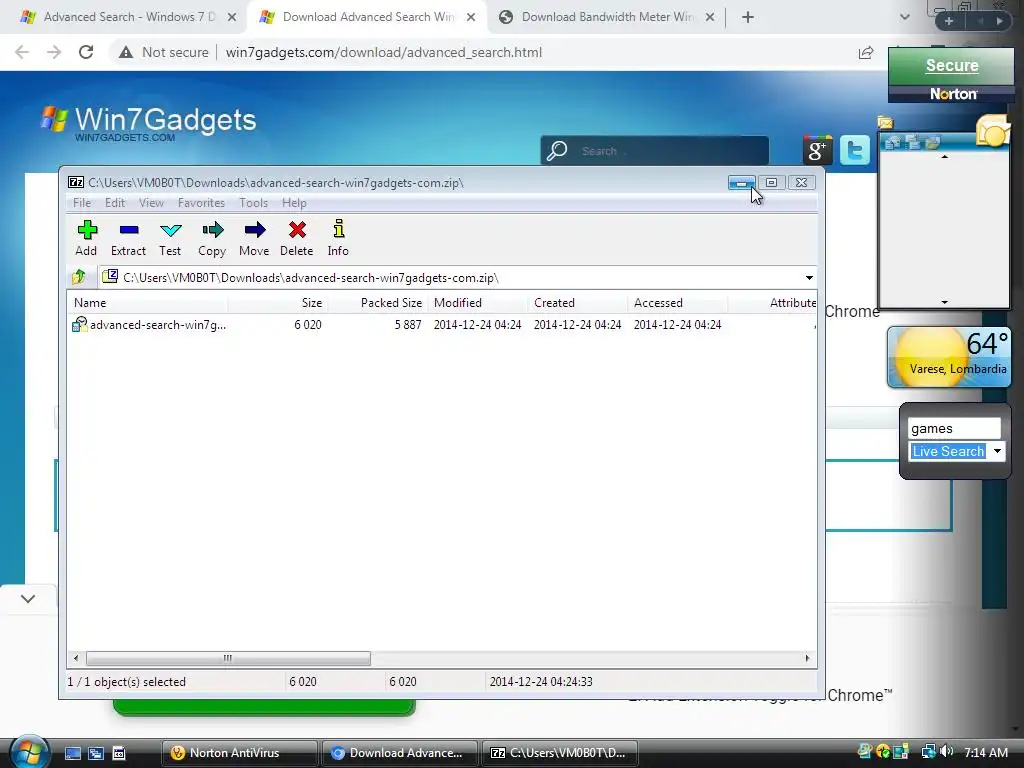Click the scrollbar left arrow in 7-Zip
The height and width of the screenshot is (768, 1024).
tap(76, 658)
